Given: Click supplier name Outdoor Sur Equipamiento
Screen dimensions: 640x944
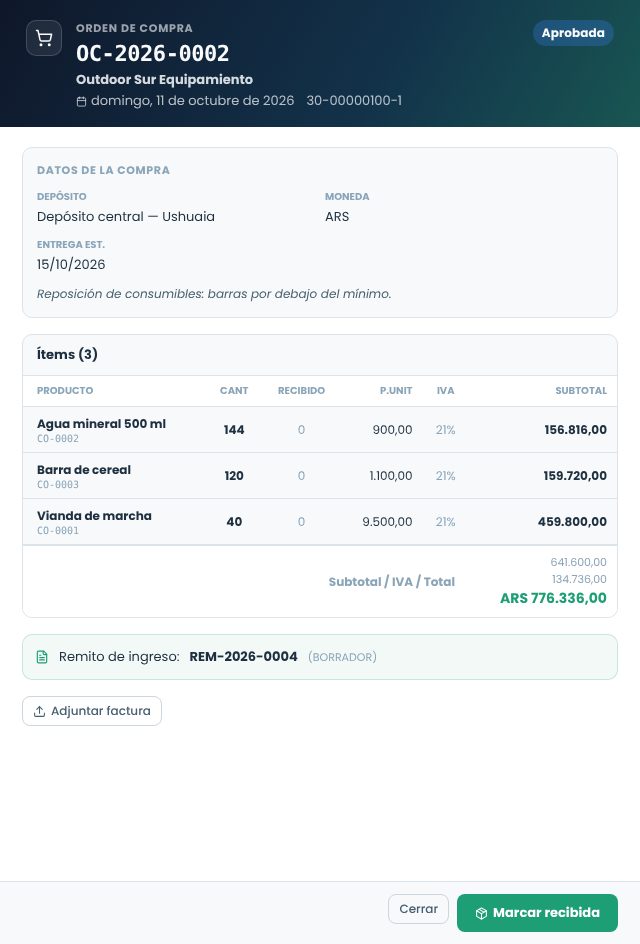Looking at the screenshot, I should pos(164,79).
